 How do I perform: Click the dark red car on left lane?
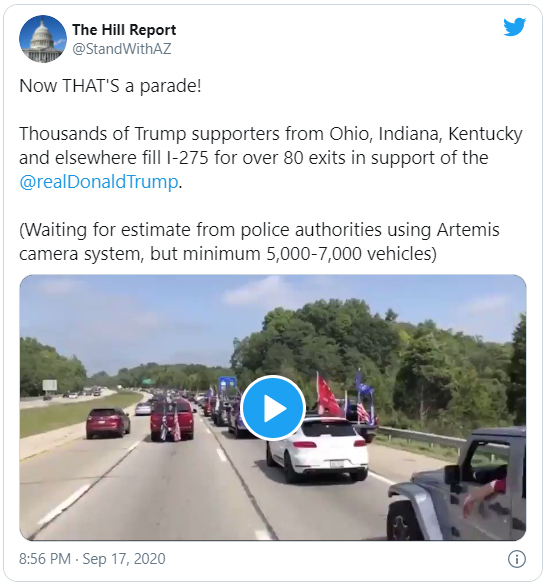[x=108, y=423]
